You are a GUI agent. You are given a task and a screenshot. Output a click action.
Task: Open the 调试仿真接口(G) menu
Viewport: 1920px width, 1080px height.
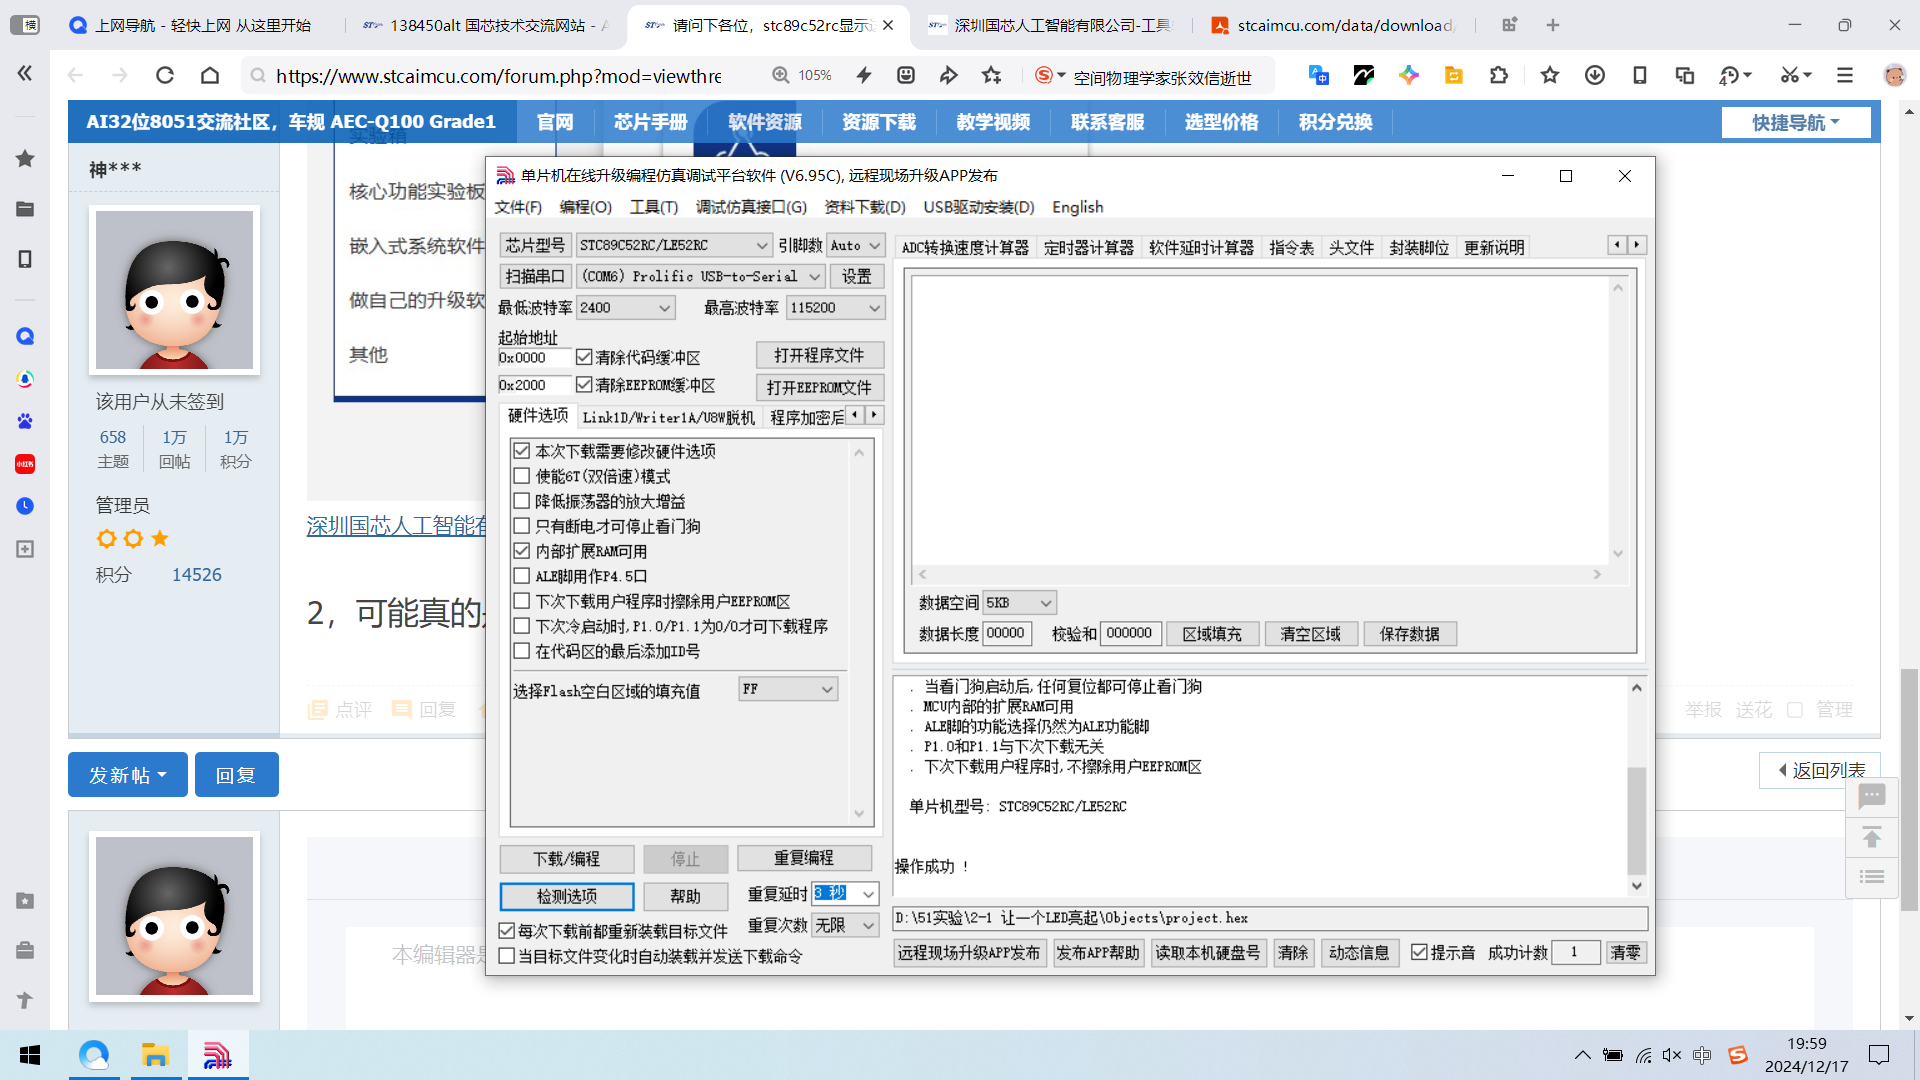pyautogui.click(x=751, y=207)
